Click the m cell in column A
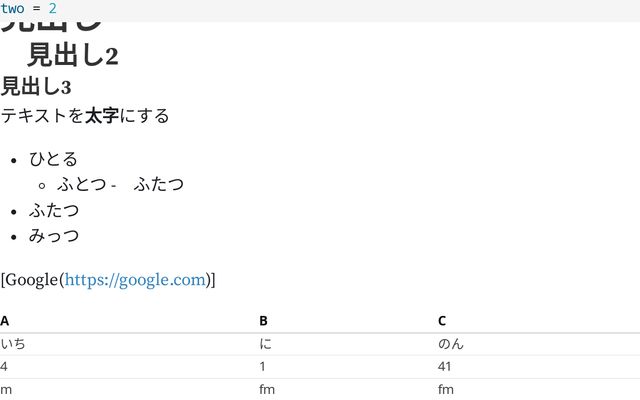The height and width of the screenshot is (400, 640). pos(6,390)
